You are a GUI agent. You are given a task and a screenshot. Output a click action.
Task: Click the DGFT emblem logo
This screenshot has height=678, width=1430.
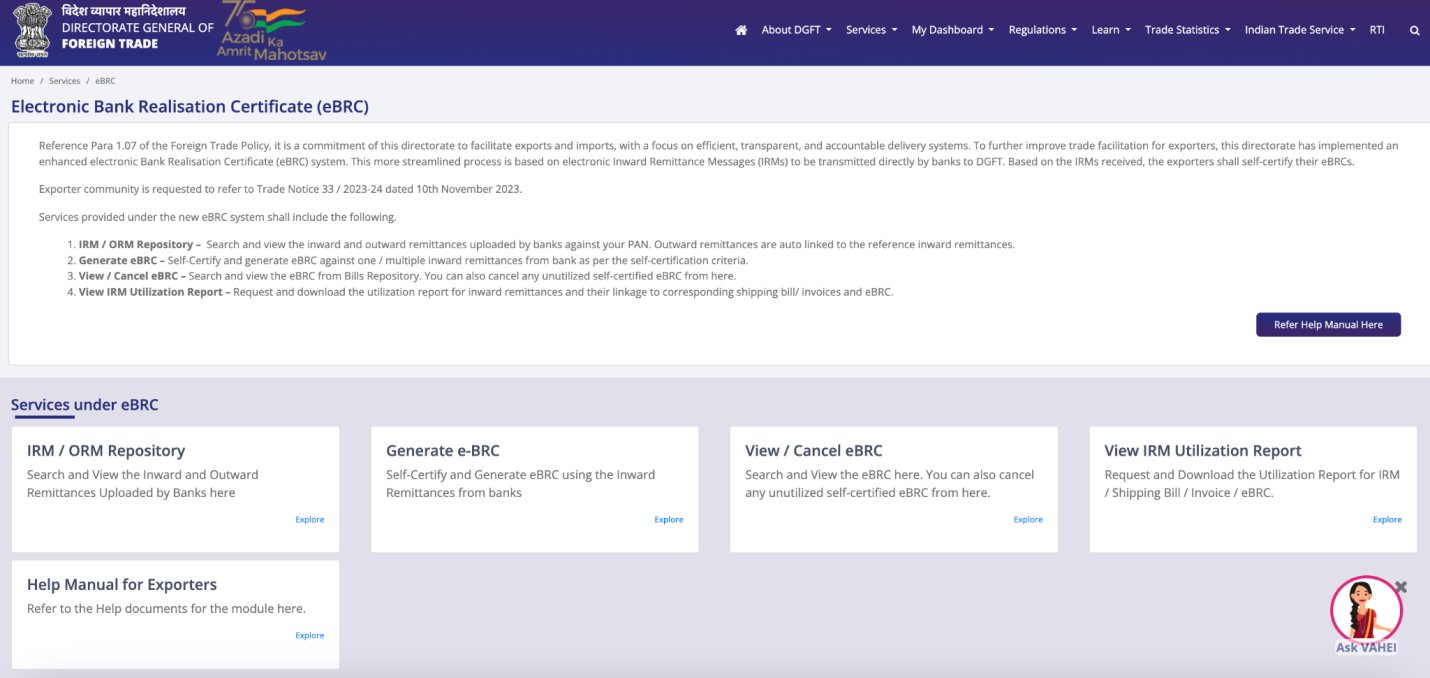click(x=31, y=30)
